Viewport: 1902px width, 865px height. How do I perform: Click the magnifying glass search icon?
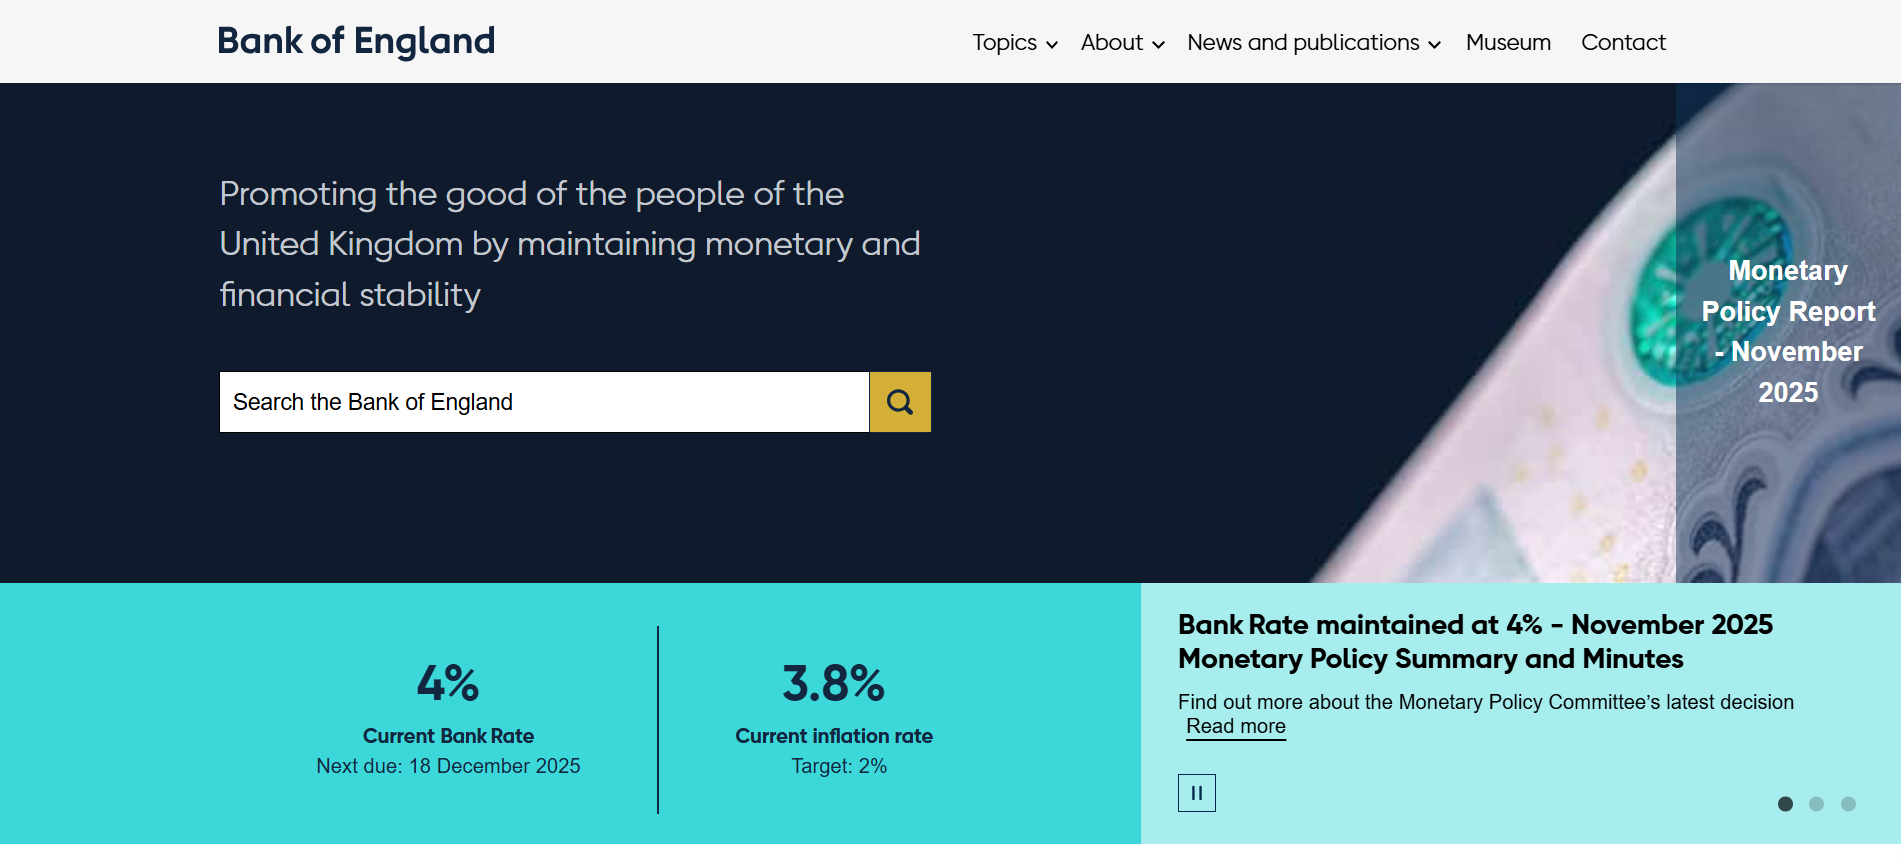(899, 402)
